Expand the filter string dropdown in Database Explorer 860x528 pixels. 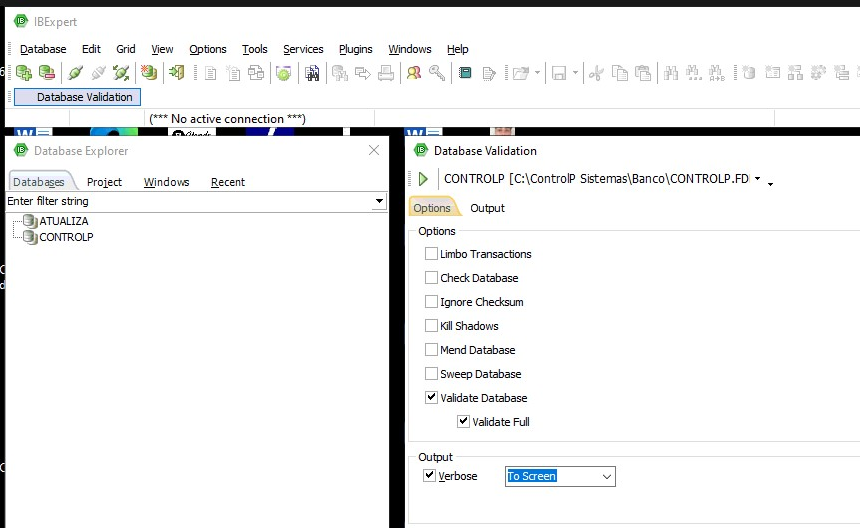(379, 201)
